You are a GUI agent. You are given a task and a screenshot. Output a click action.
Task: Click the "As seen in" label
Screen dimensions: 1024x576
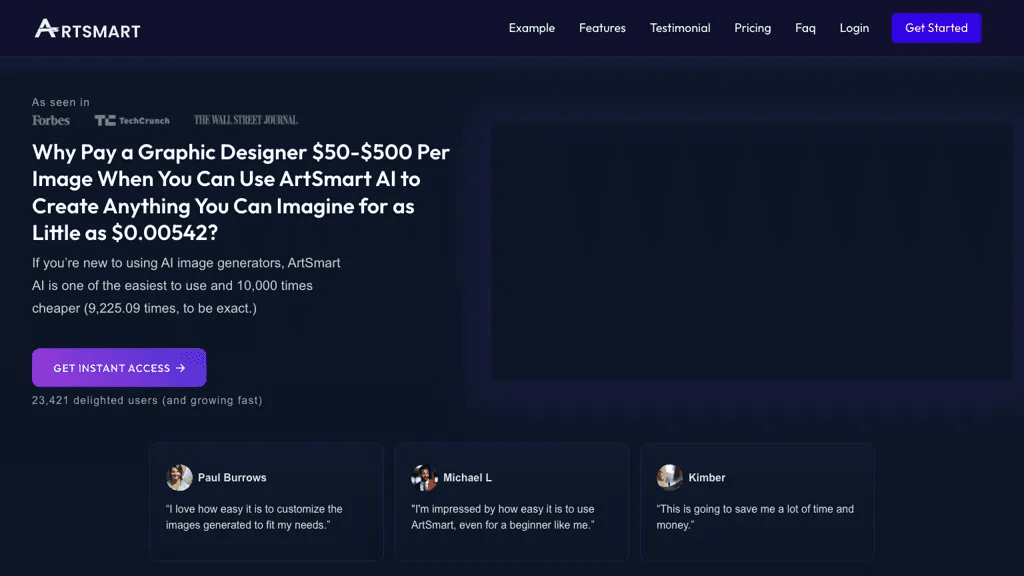coord(61,102)
